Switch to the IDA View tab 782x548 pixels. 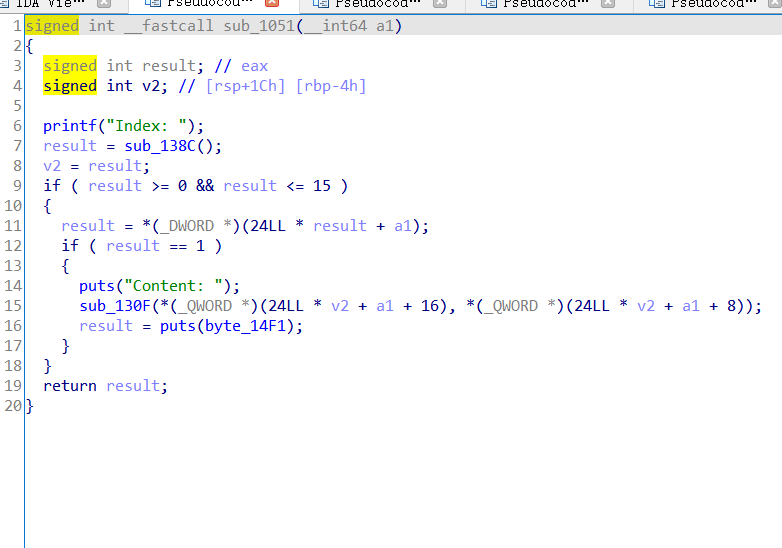50,4
